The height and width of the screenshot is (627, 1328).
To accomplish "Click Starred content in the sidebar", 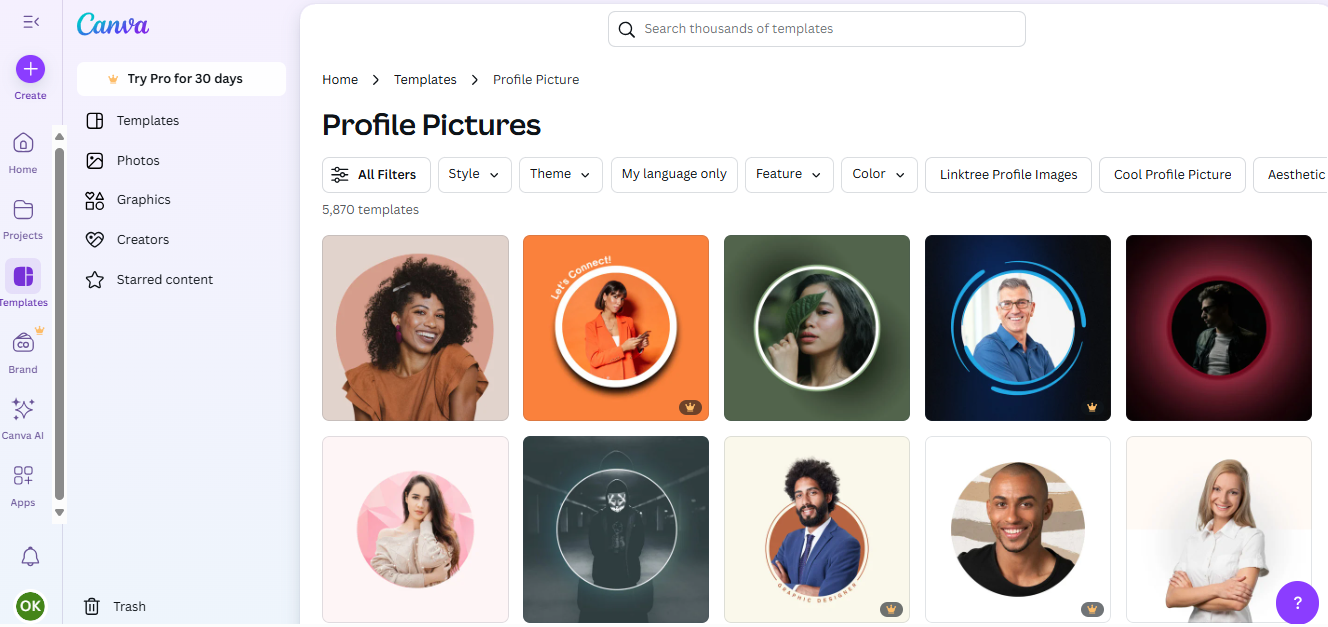I will (x=163, y=279).
